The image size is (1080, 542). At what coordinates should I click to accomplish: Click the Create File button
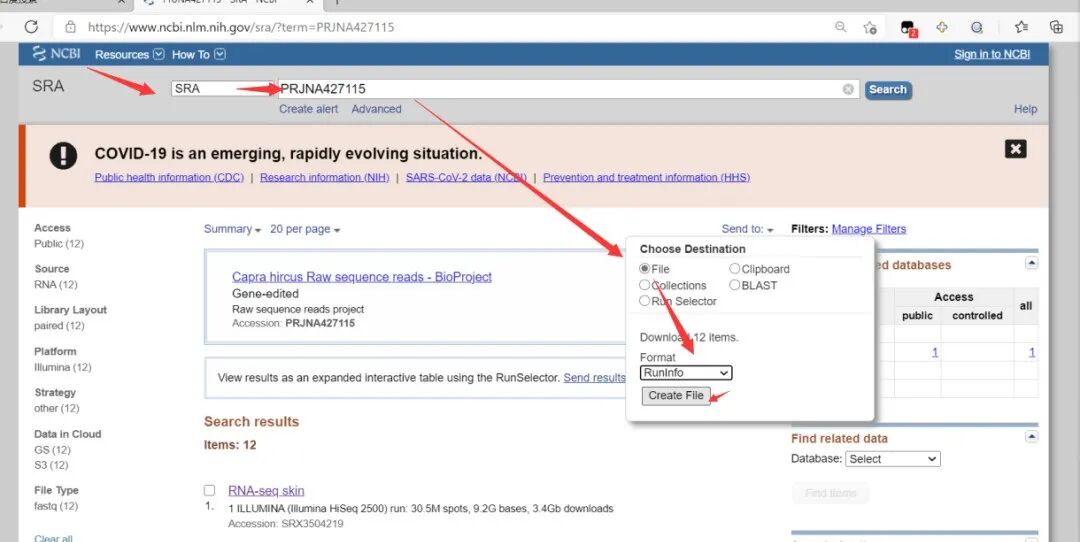[676, 395]
